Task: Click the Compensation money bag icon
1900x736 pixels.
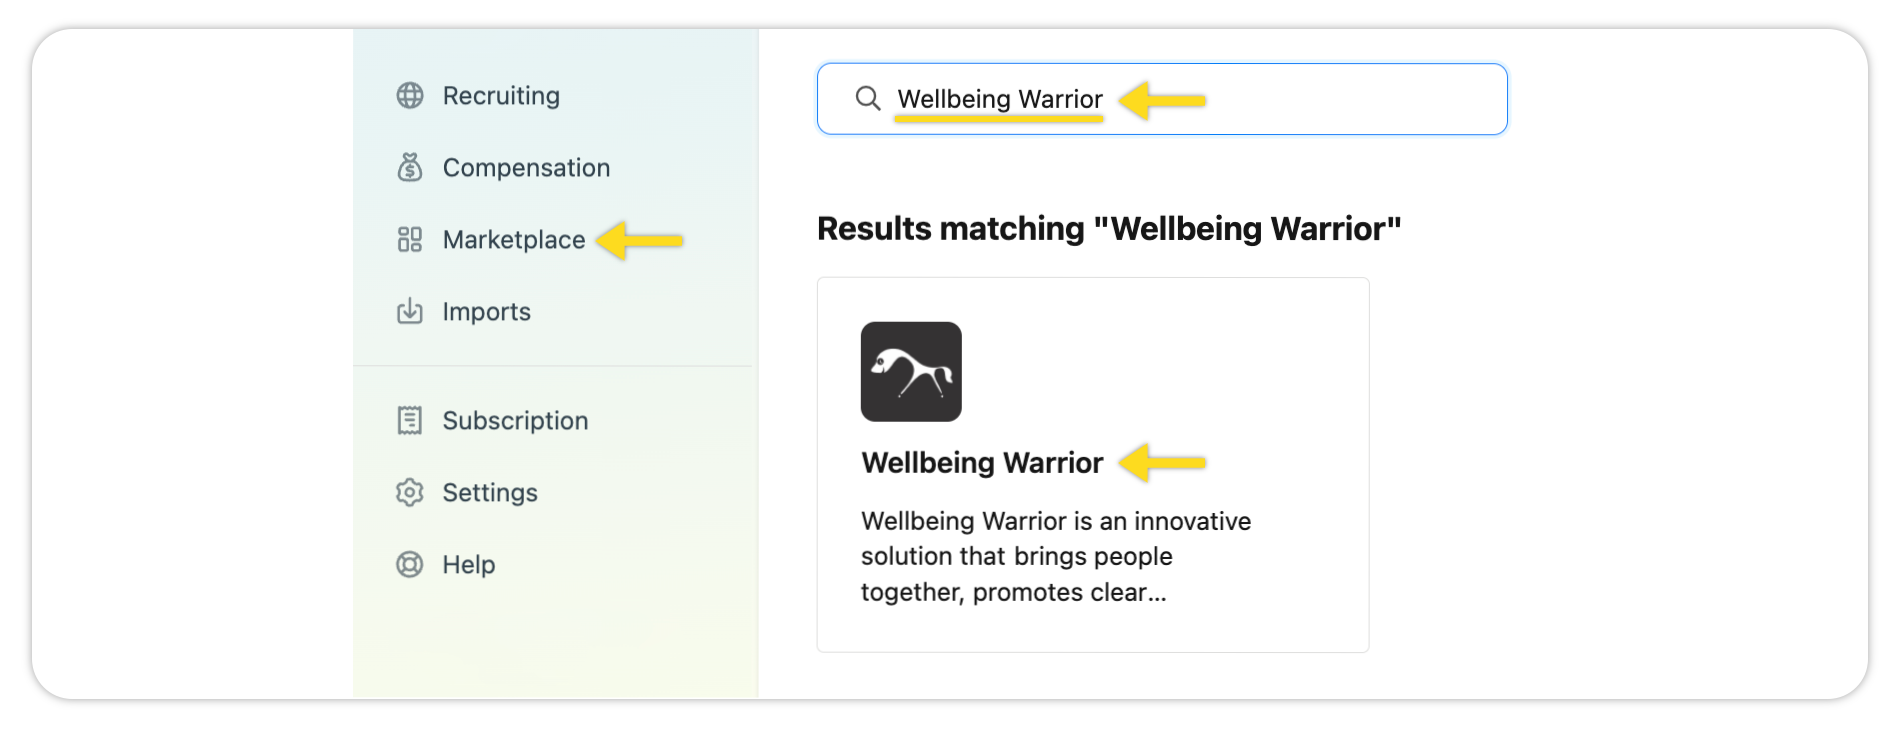Action: pyautogui.click(x=410, y=167)
